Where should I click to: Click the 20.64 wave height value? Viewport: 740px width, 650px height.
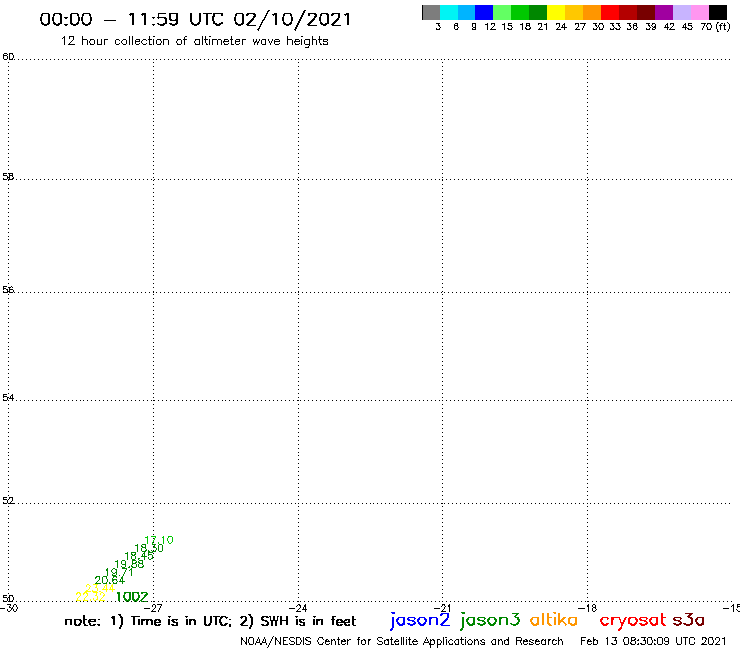(x=109, y=580)
